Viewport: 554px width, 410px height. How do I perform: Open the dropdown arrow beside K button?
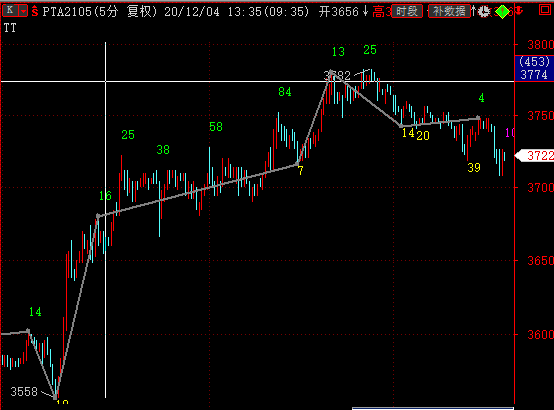point(23,11)
